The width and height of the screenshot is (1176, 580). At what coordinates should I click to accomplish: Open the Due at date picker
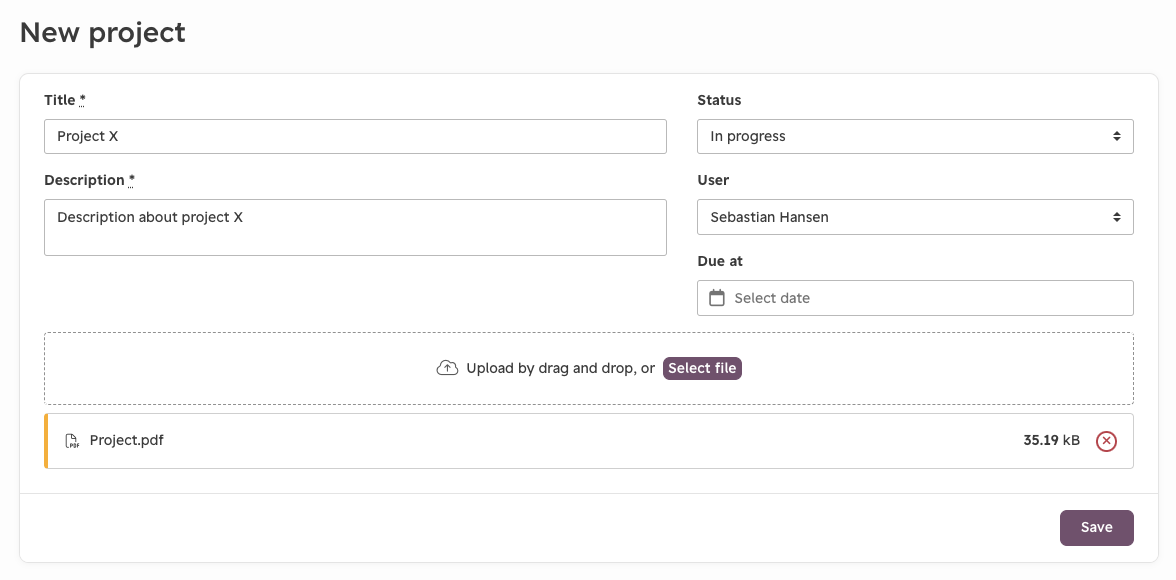pos(915,298)
